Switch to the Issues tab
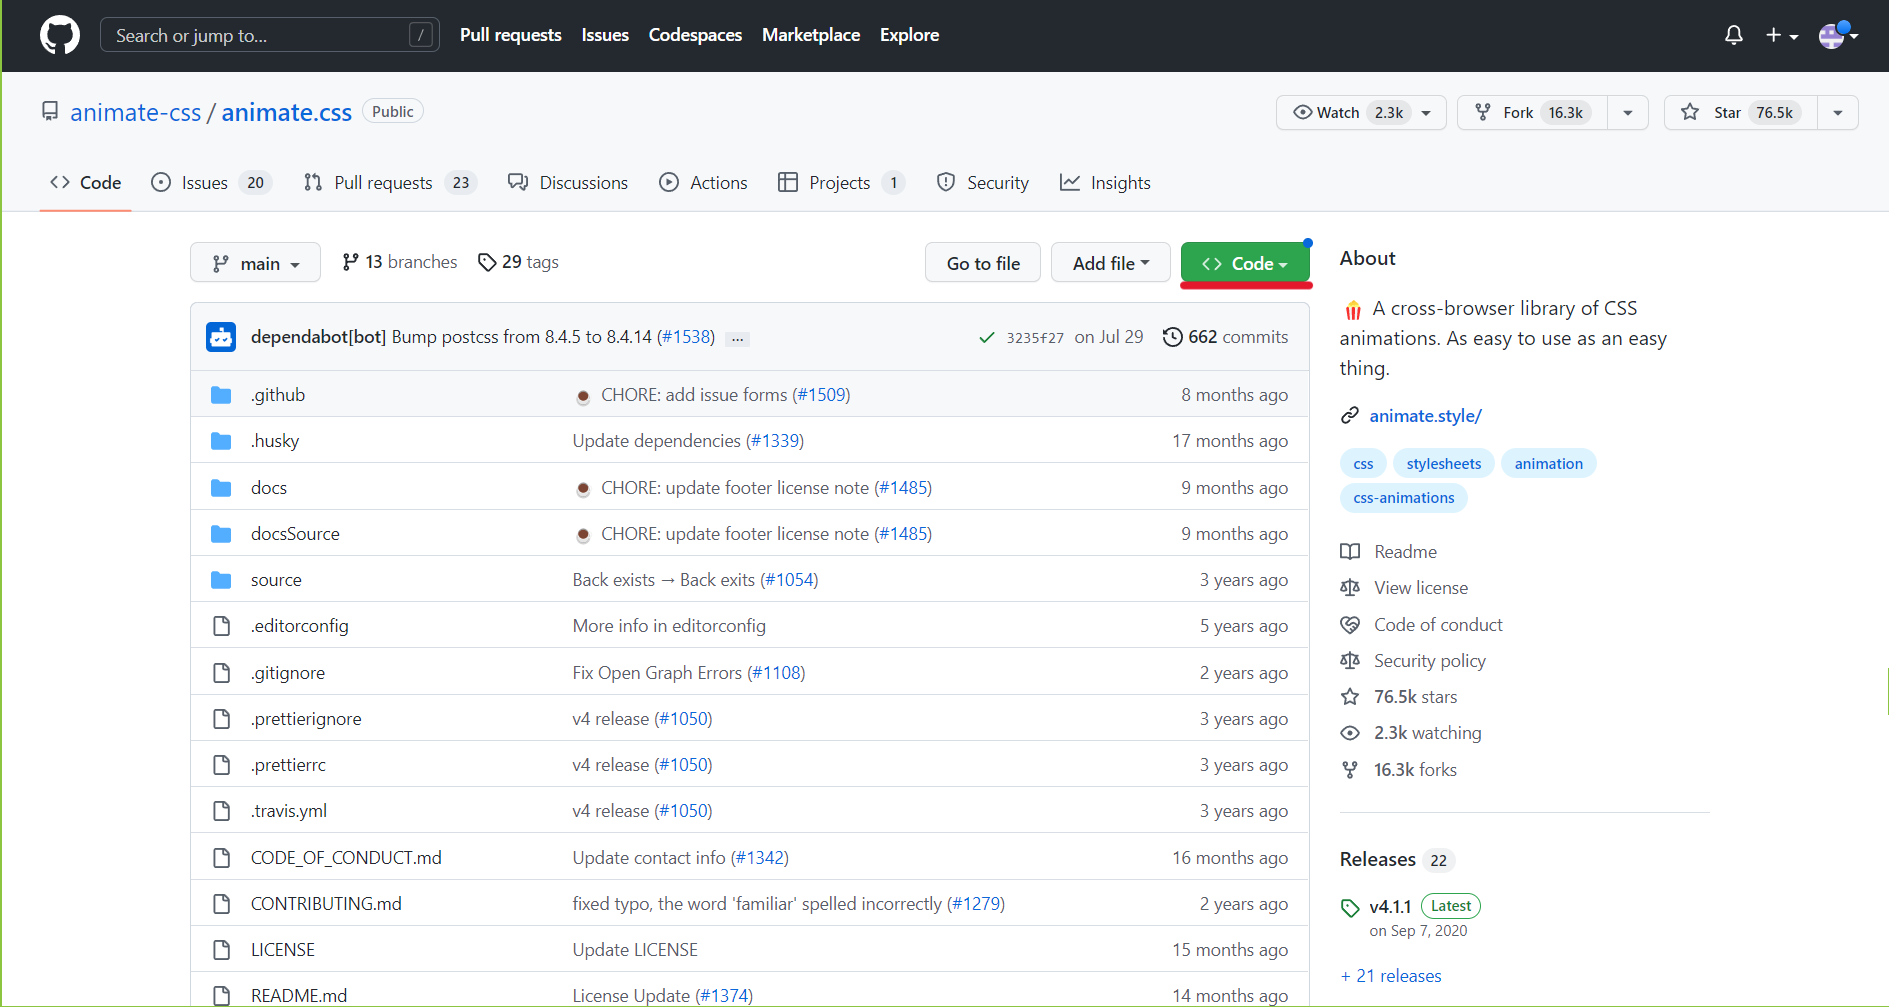This screenshot has height=1007, width=1889. click(x=211, y=183)
